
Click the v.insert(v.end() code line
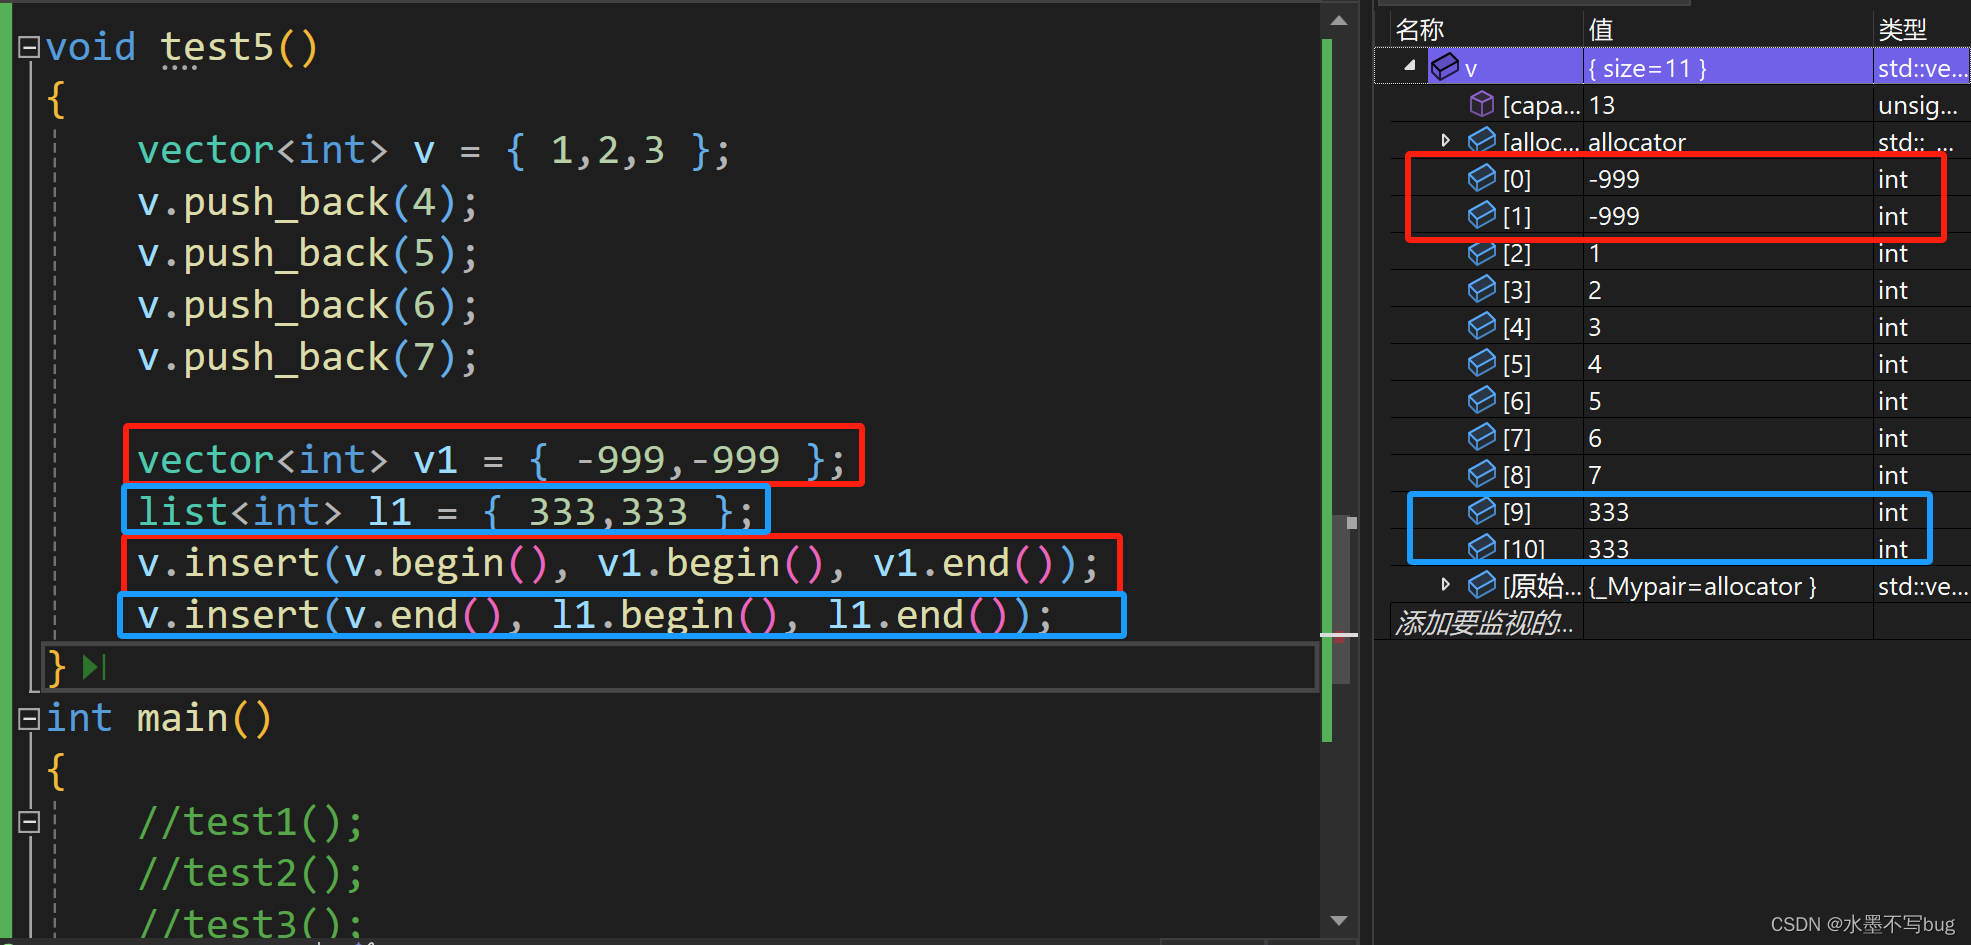coord(595,615)
